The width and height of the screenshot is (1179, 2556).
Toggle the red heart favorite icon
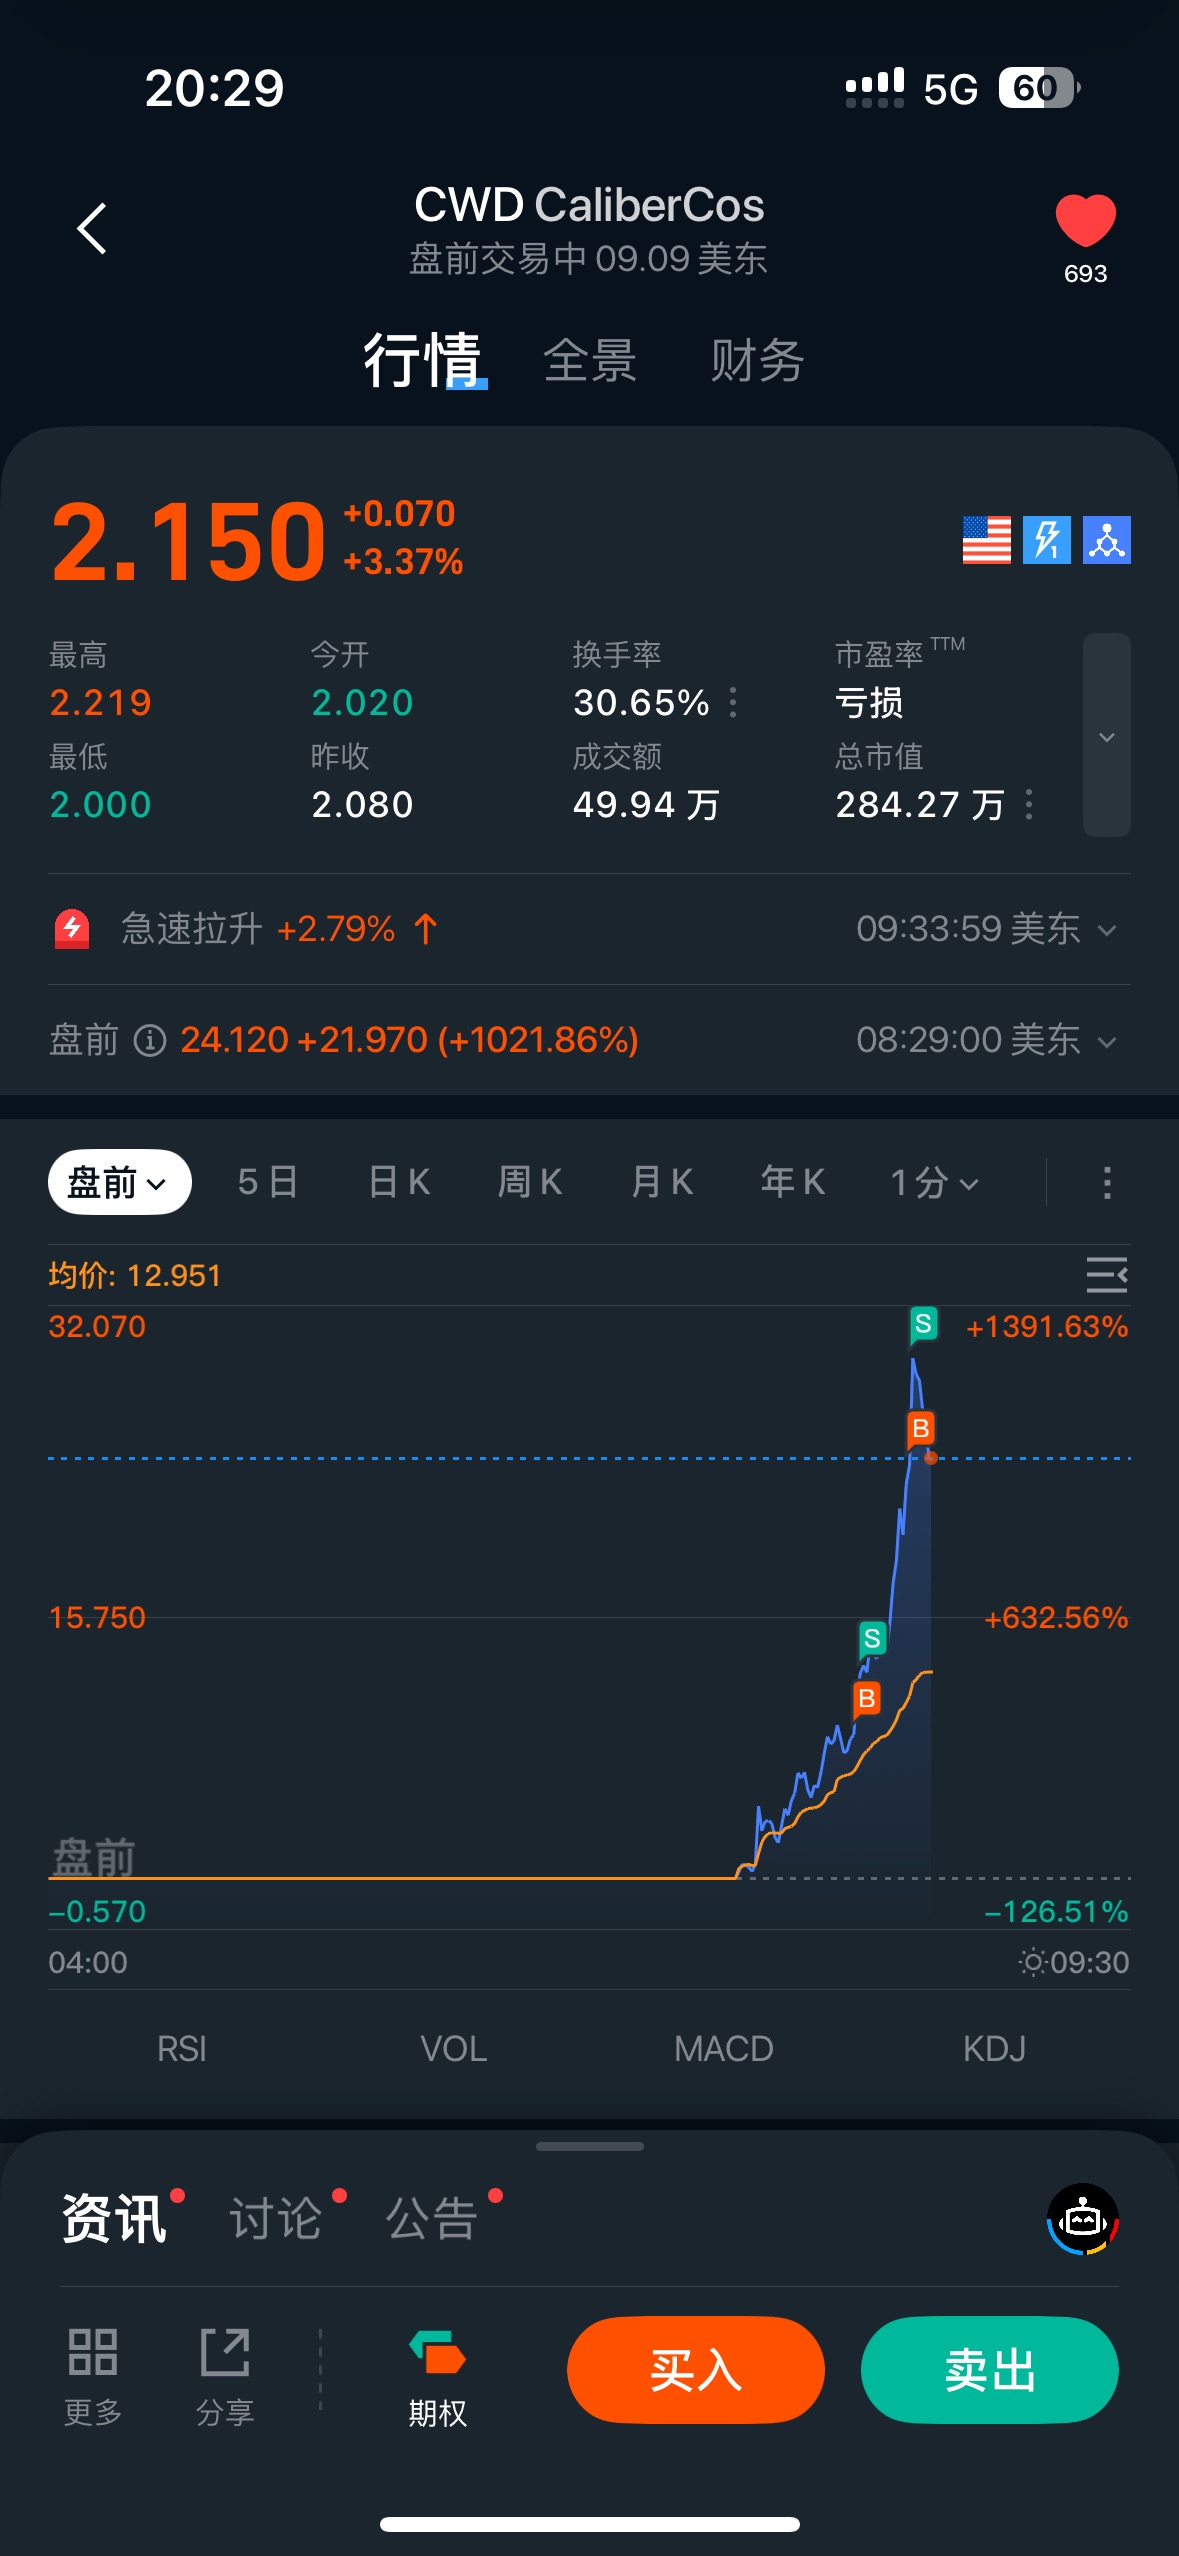[x=1085, y=220]
